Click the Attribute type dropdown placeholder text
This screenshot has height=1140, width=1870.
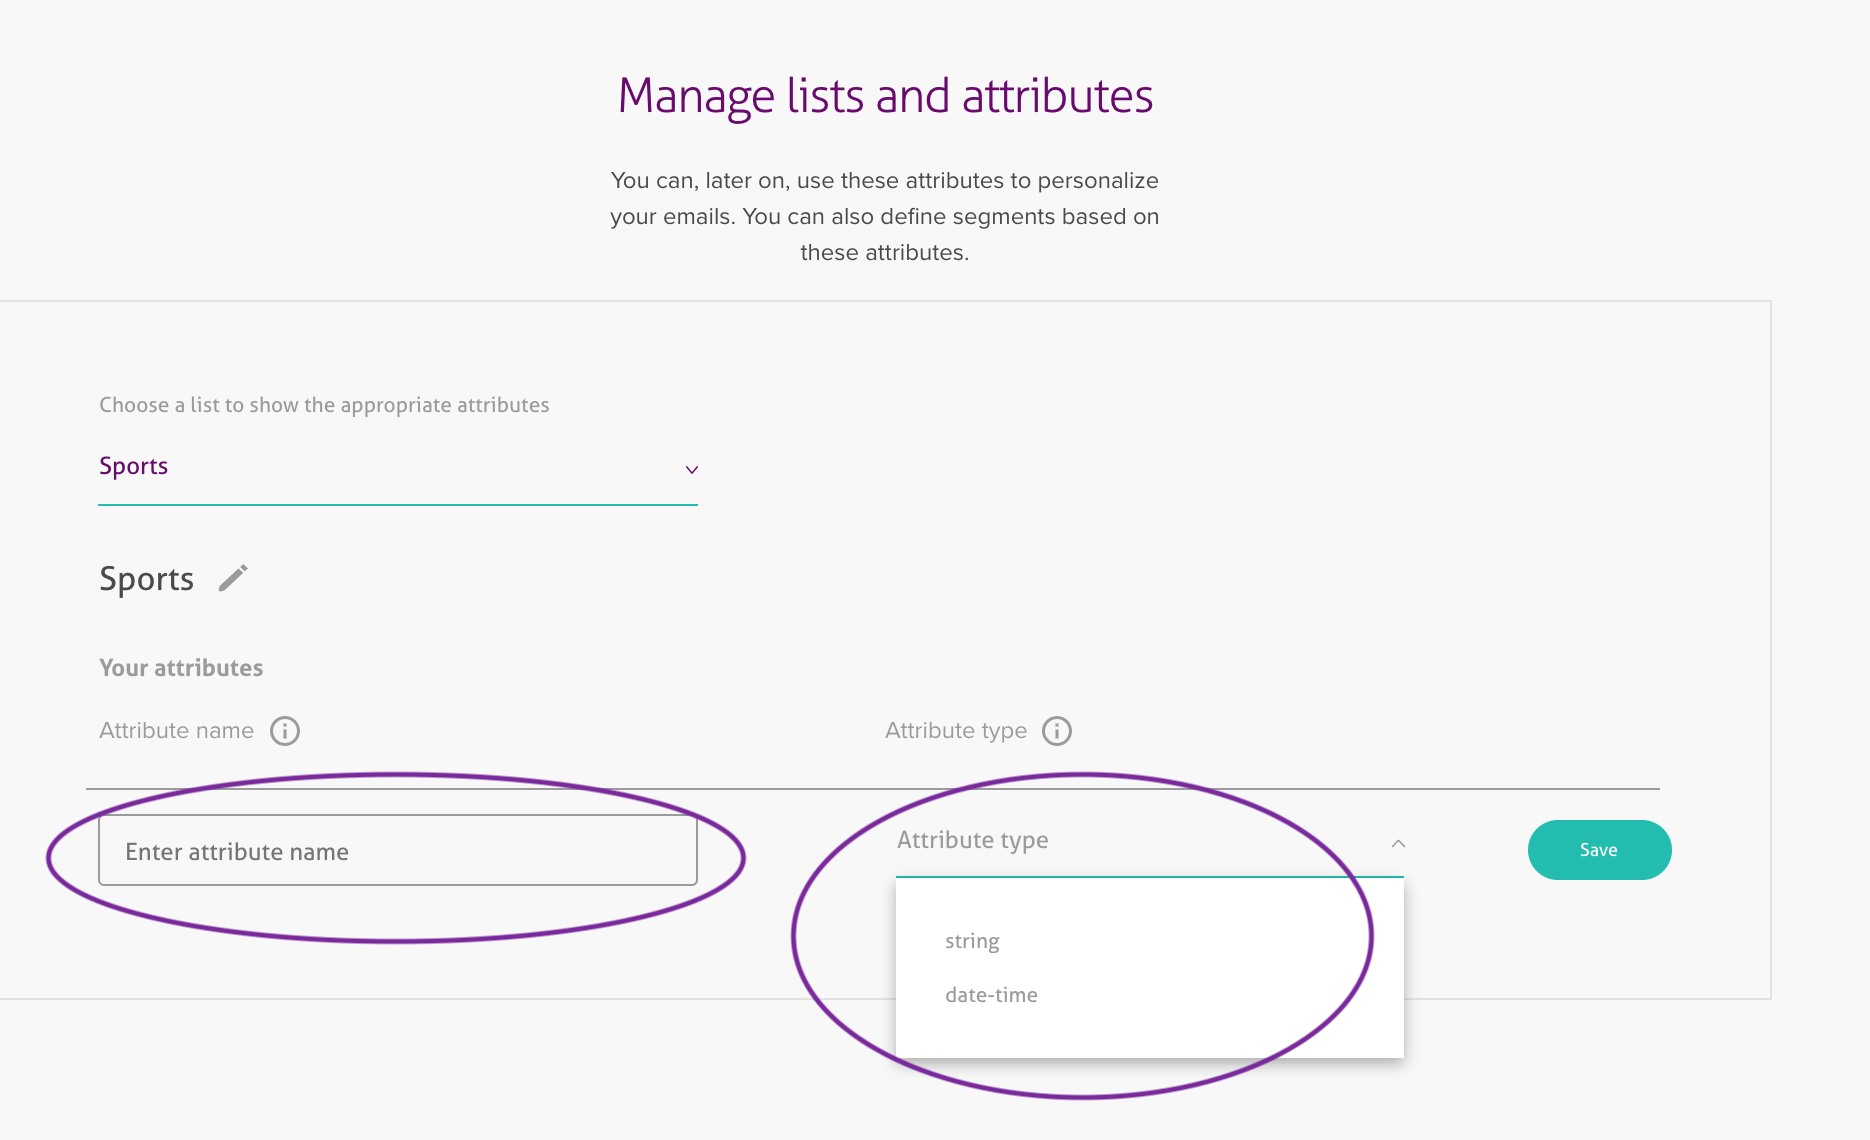[x=972, y=840]
